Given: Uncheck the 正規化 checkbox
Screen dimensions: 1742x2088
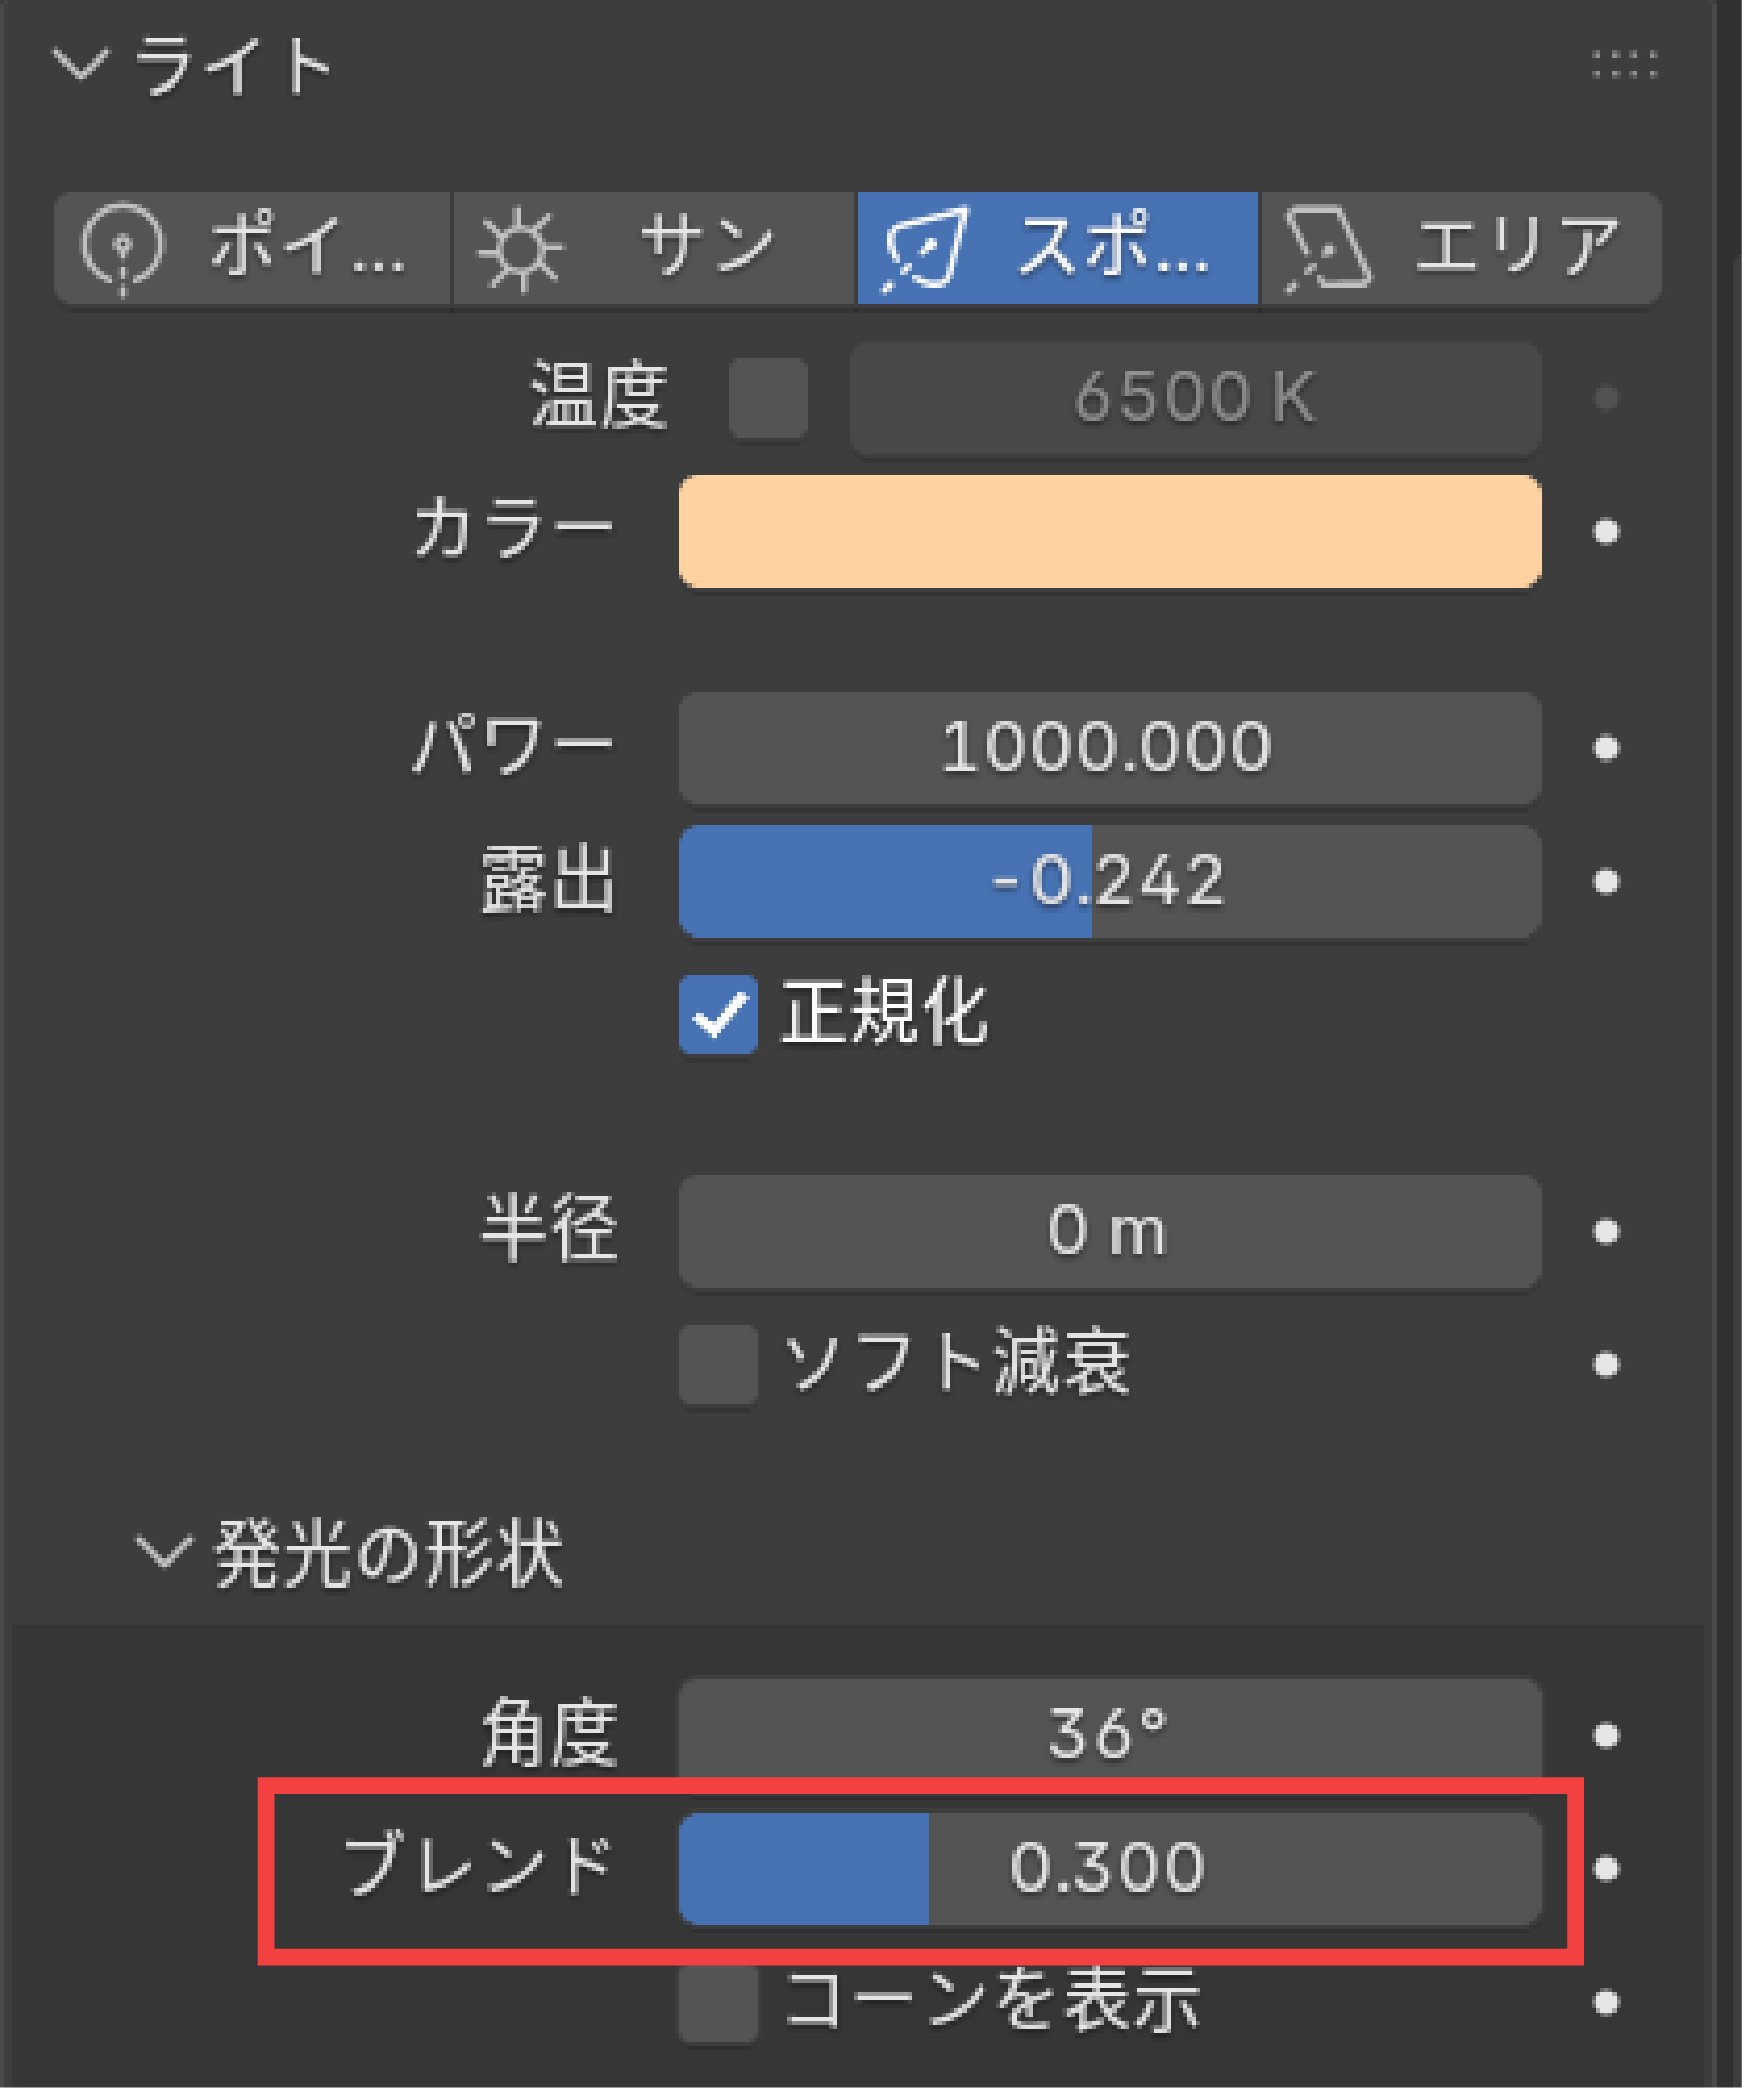Looking at the screenshot, I should (x=718, y=1014).
